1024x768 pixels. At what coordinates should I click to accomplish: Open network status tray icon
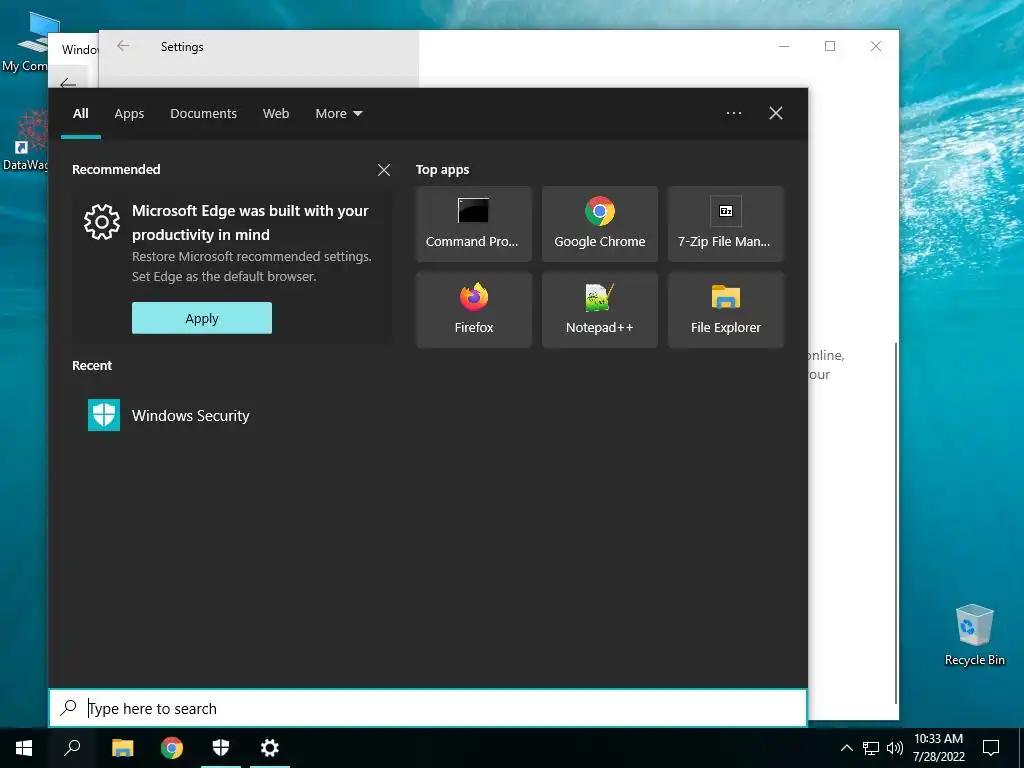[x=871, y=748]
